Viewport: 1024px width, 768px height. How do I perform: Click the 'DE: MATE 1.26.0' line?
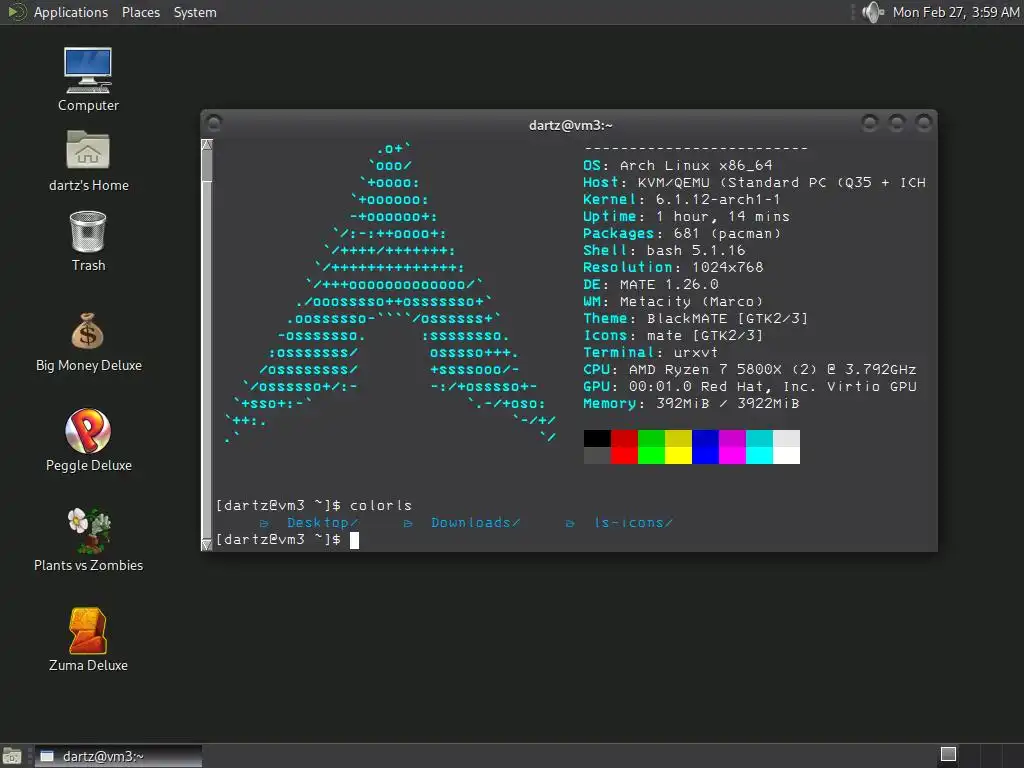(x=651, y=285)
